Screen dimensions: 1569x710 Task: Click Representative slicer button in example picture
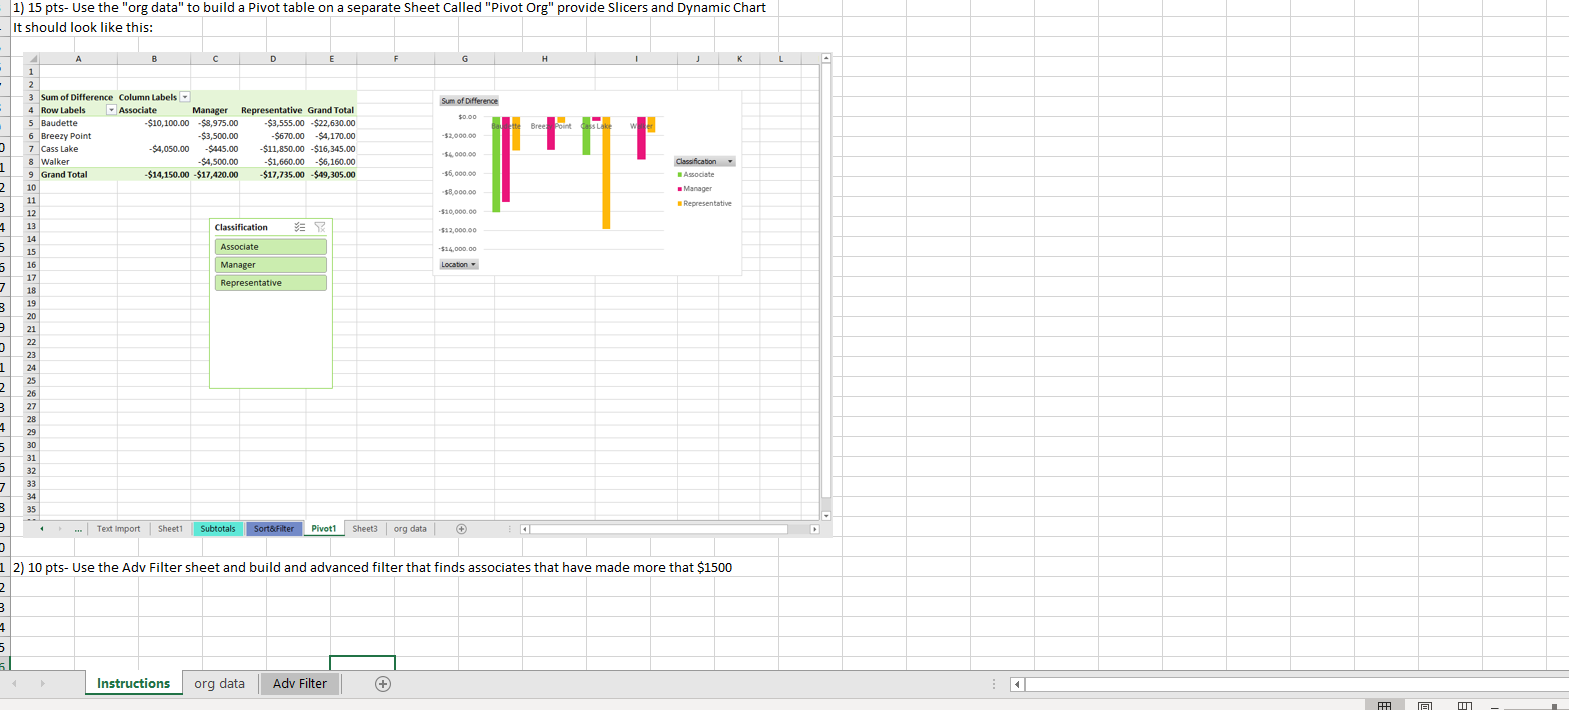coord(270,283)
